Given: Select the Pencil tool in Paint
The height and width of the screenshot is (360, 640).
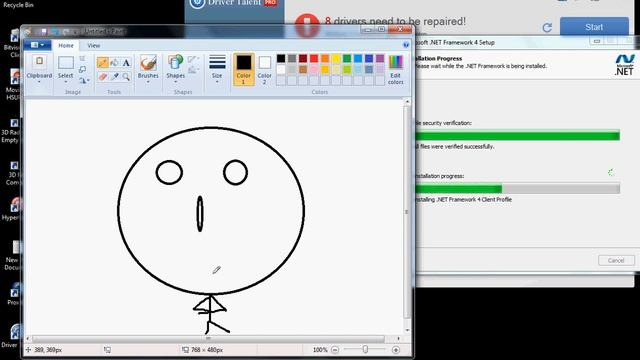Looking at the screenshot, I should tap(102, 63).
